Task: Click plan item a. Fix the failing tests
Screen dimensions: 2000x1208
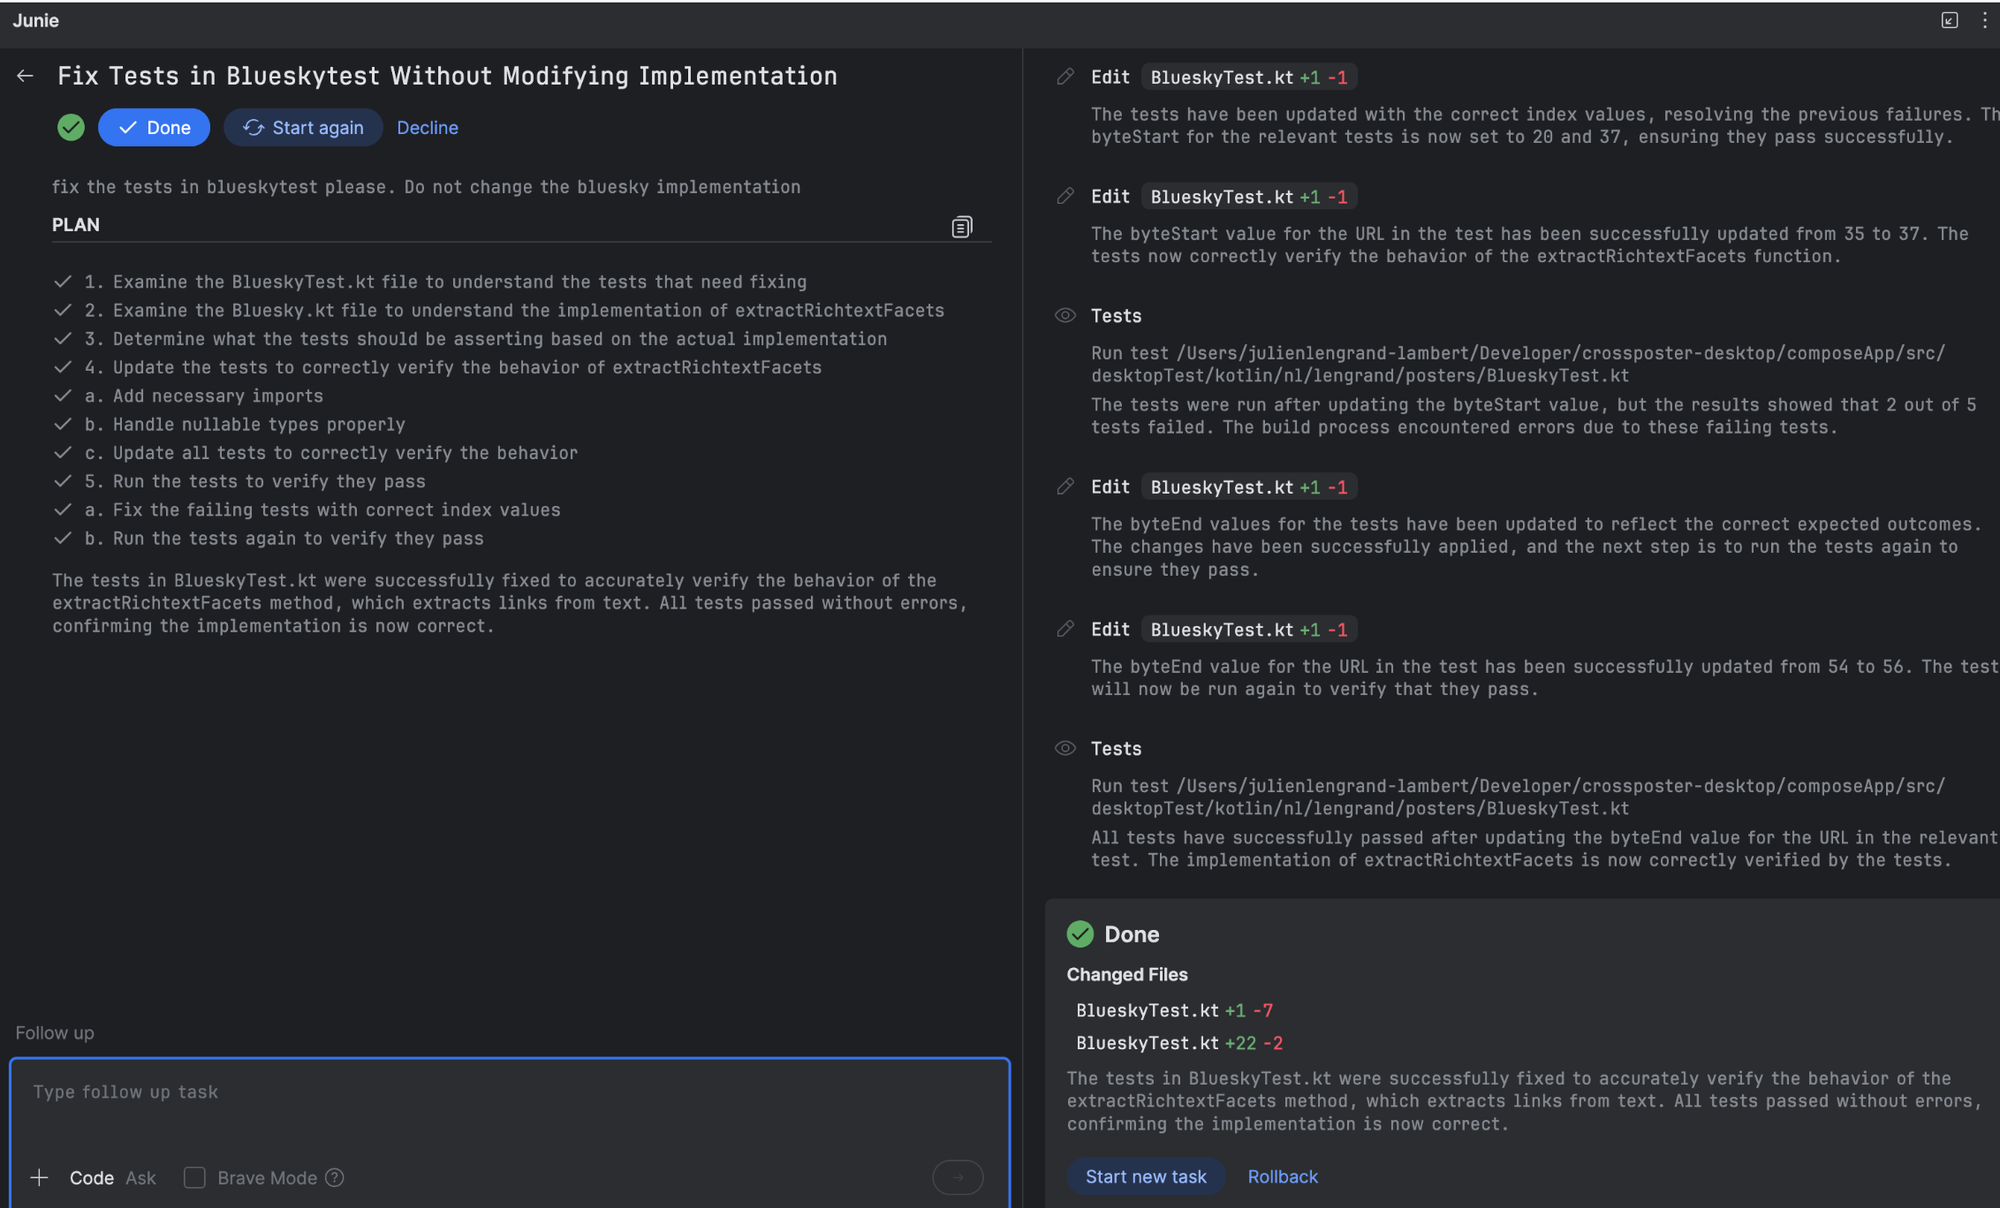Action: point(322,510)
